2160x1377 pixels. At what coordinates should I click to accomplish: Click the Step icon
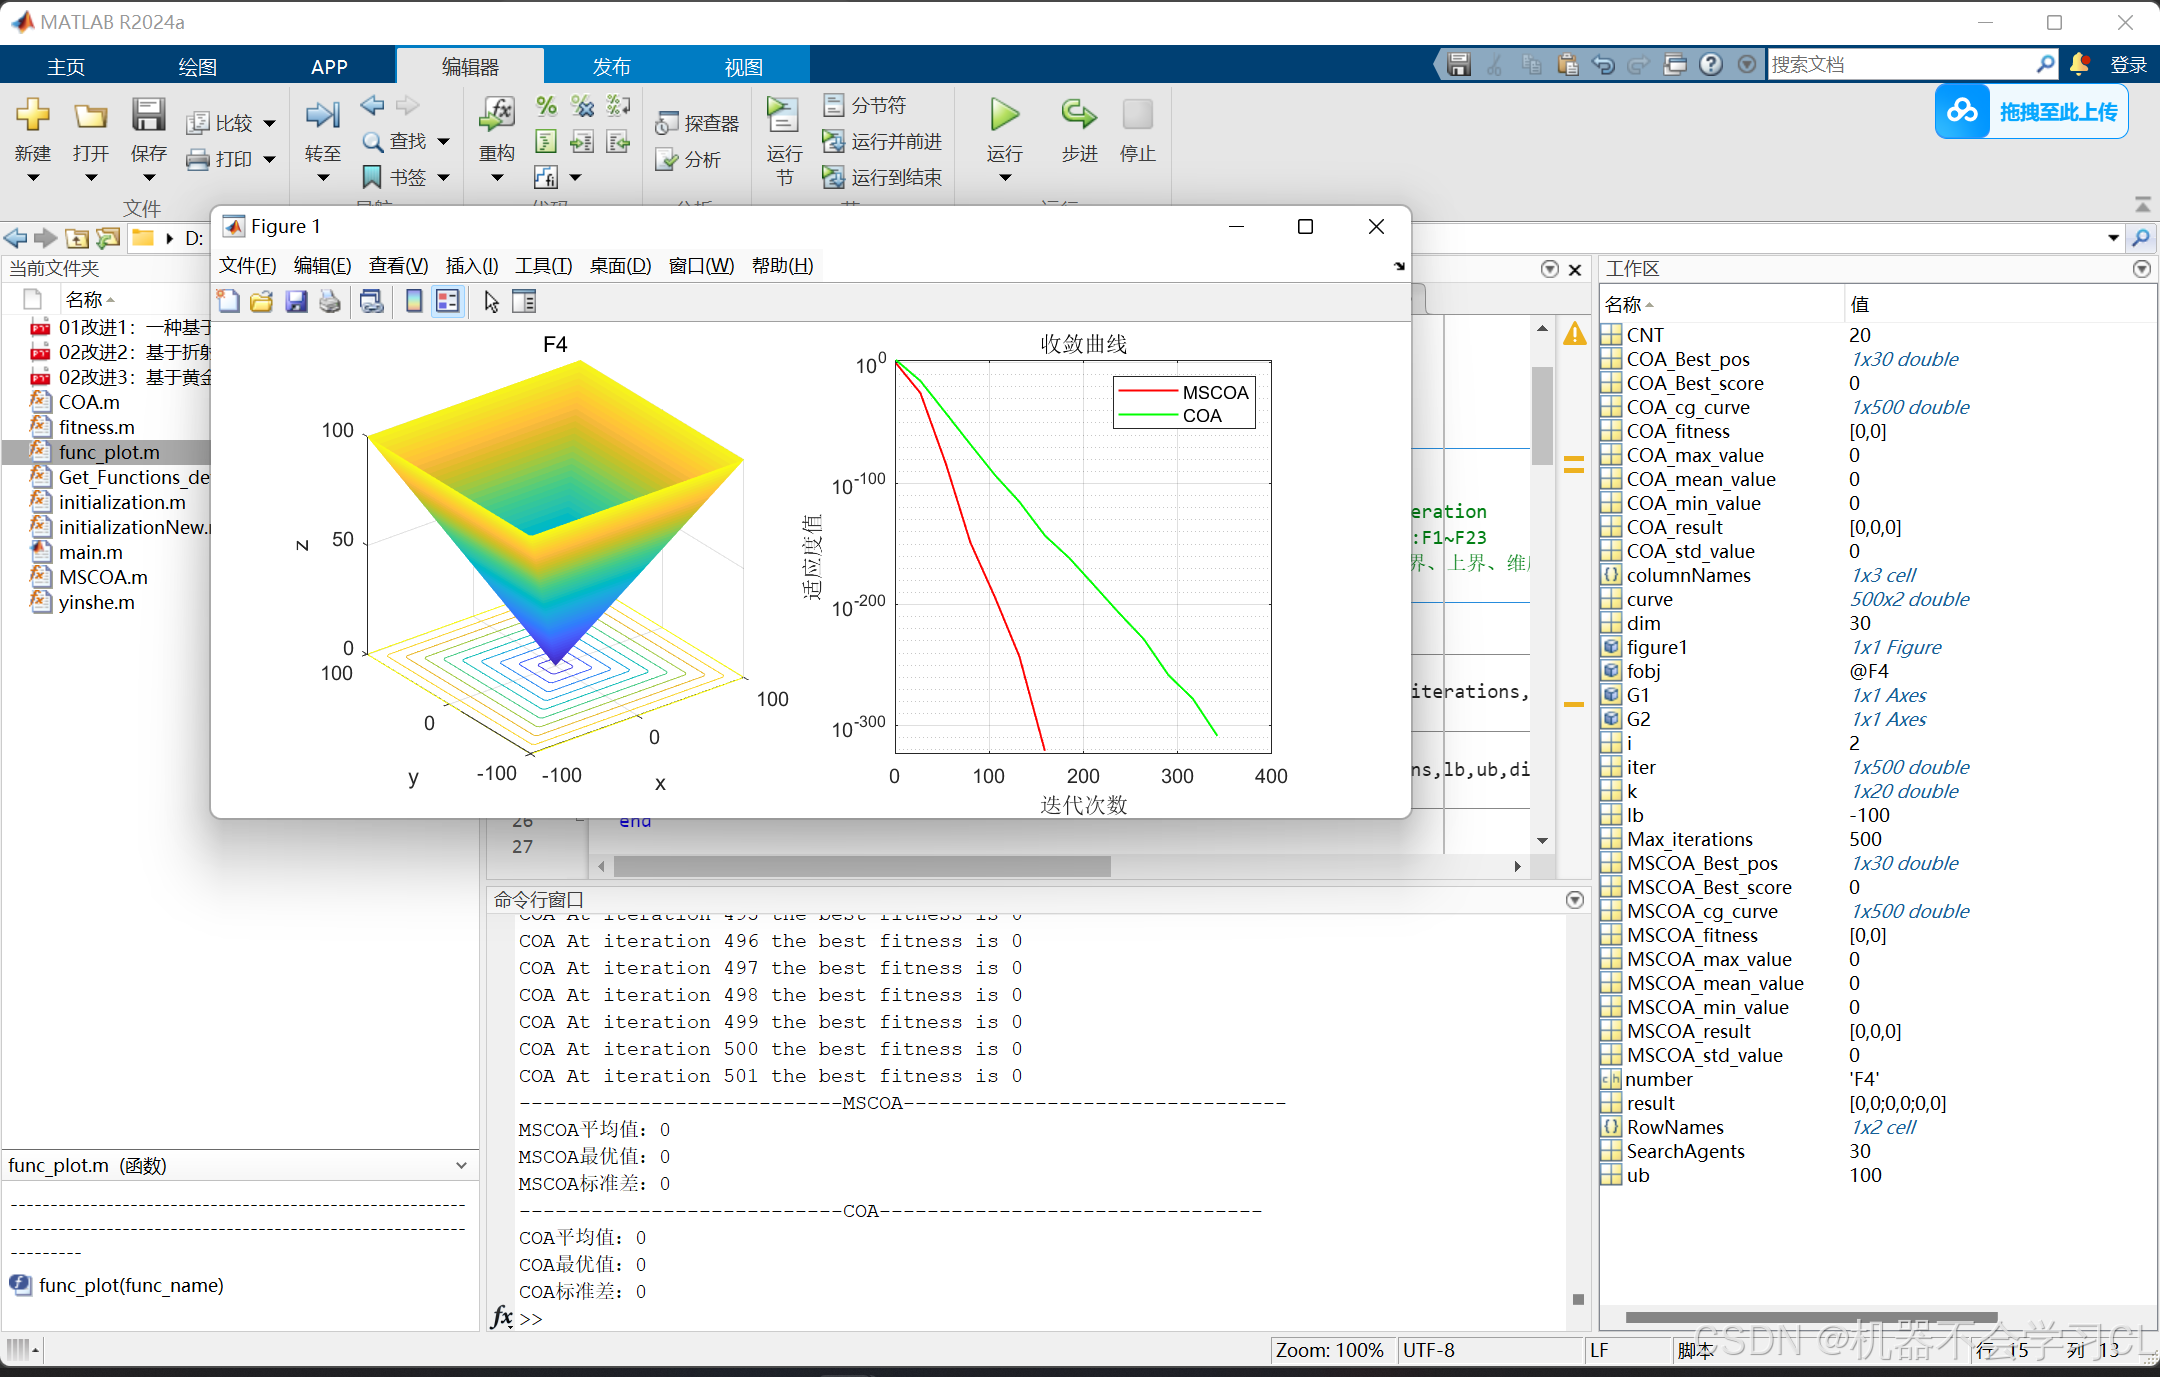click(1079, 114)
